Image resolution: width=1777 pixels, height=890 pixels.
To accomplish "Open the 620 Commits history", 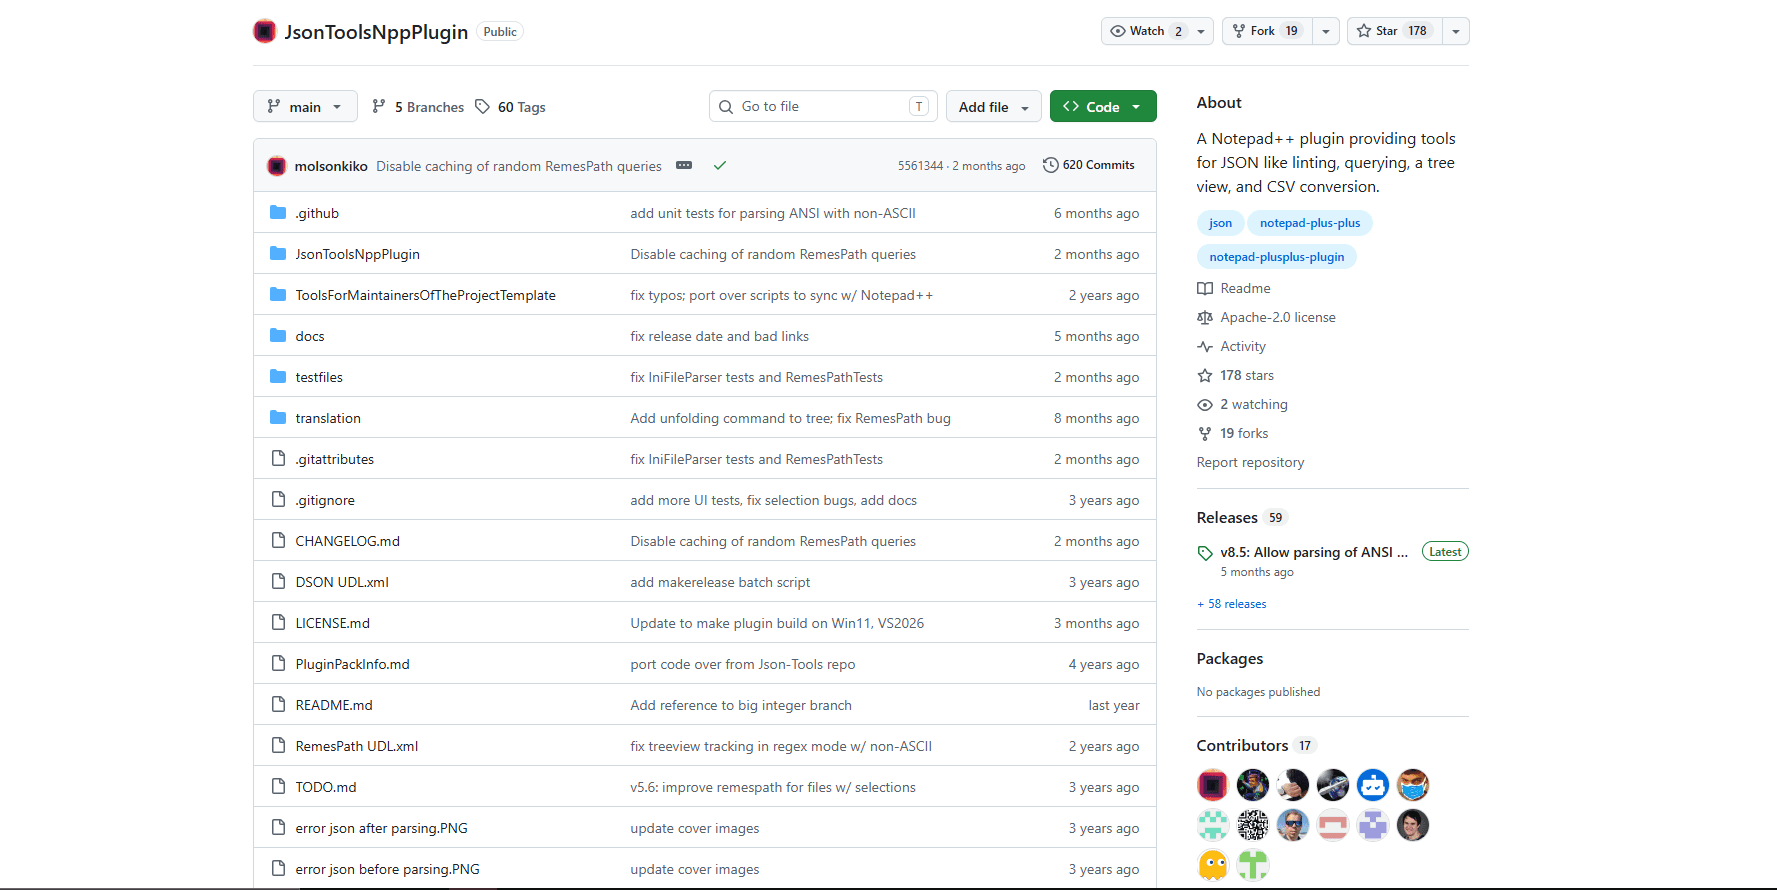I will point(1089,165).
